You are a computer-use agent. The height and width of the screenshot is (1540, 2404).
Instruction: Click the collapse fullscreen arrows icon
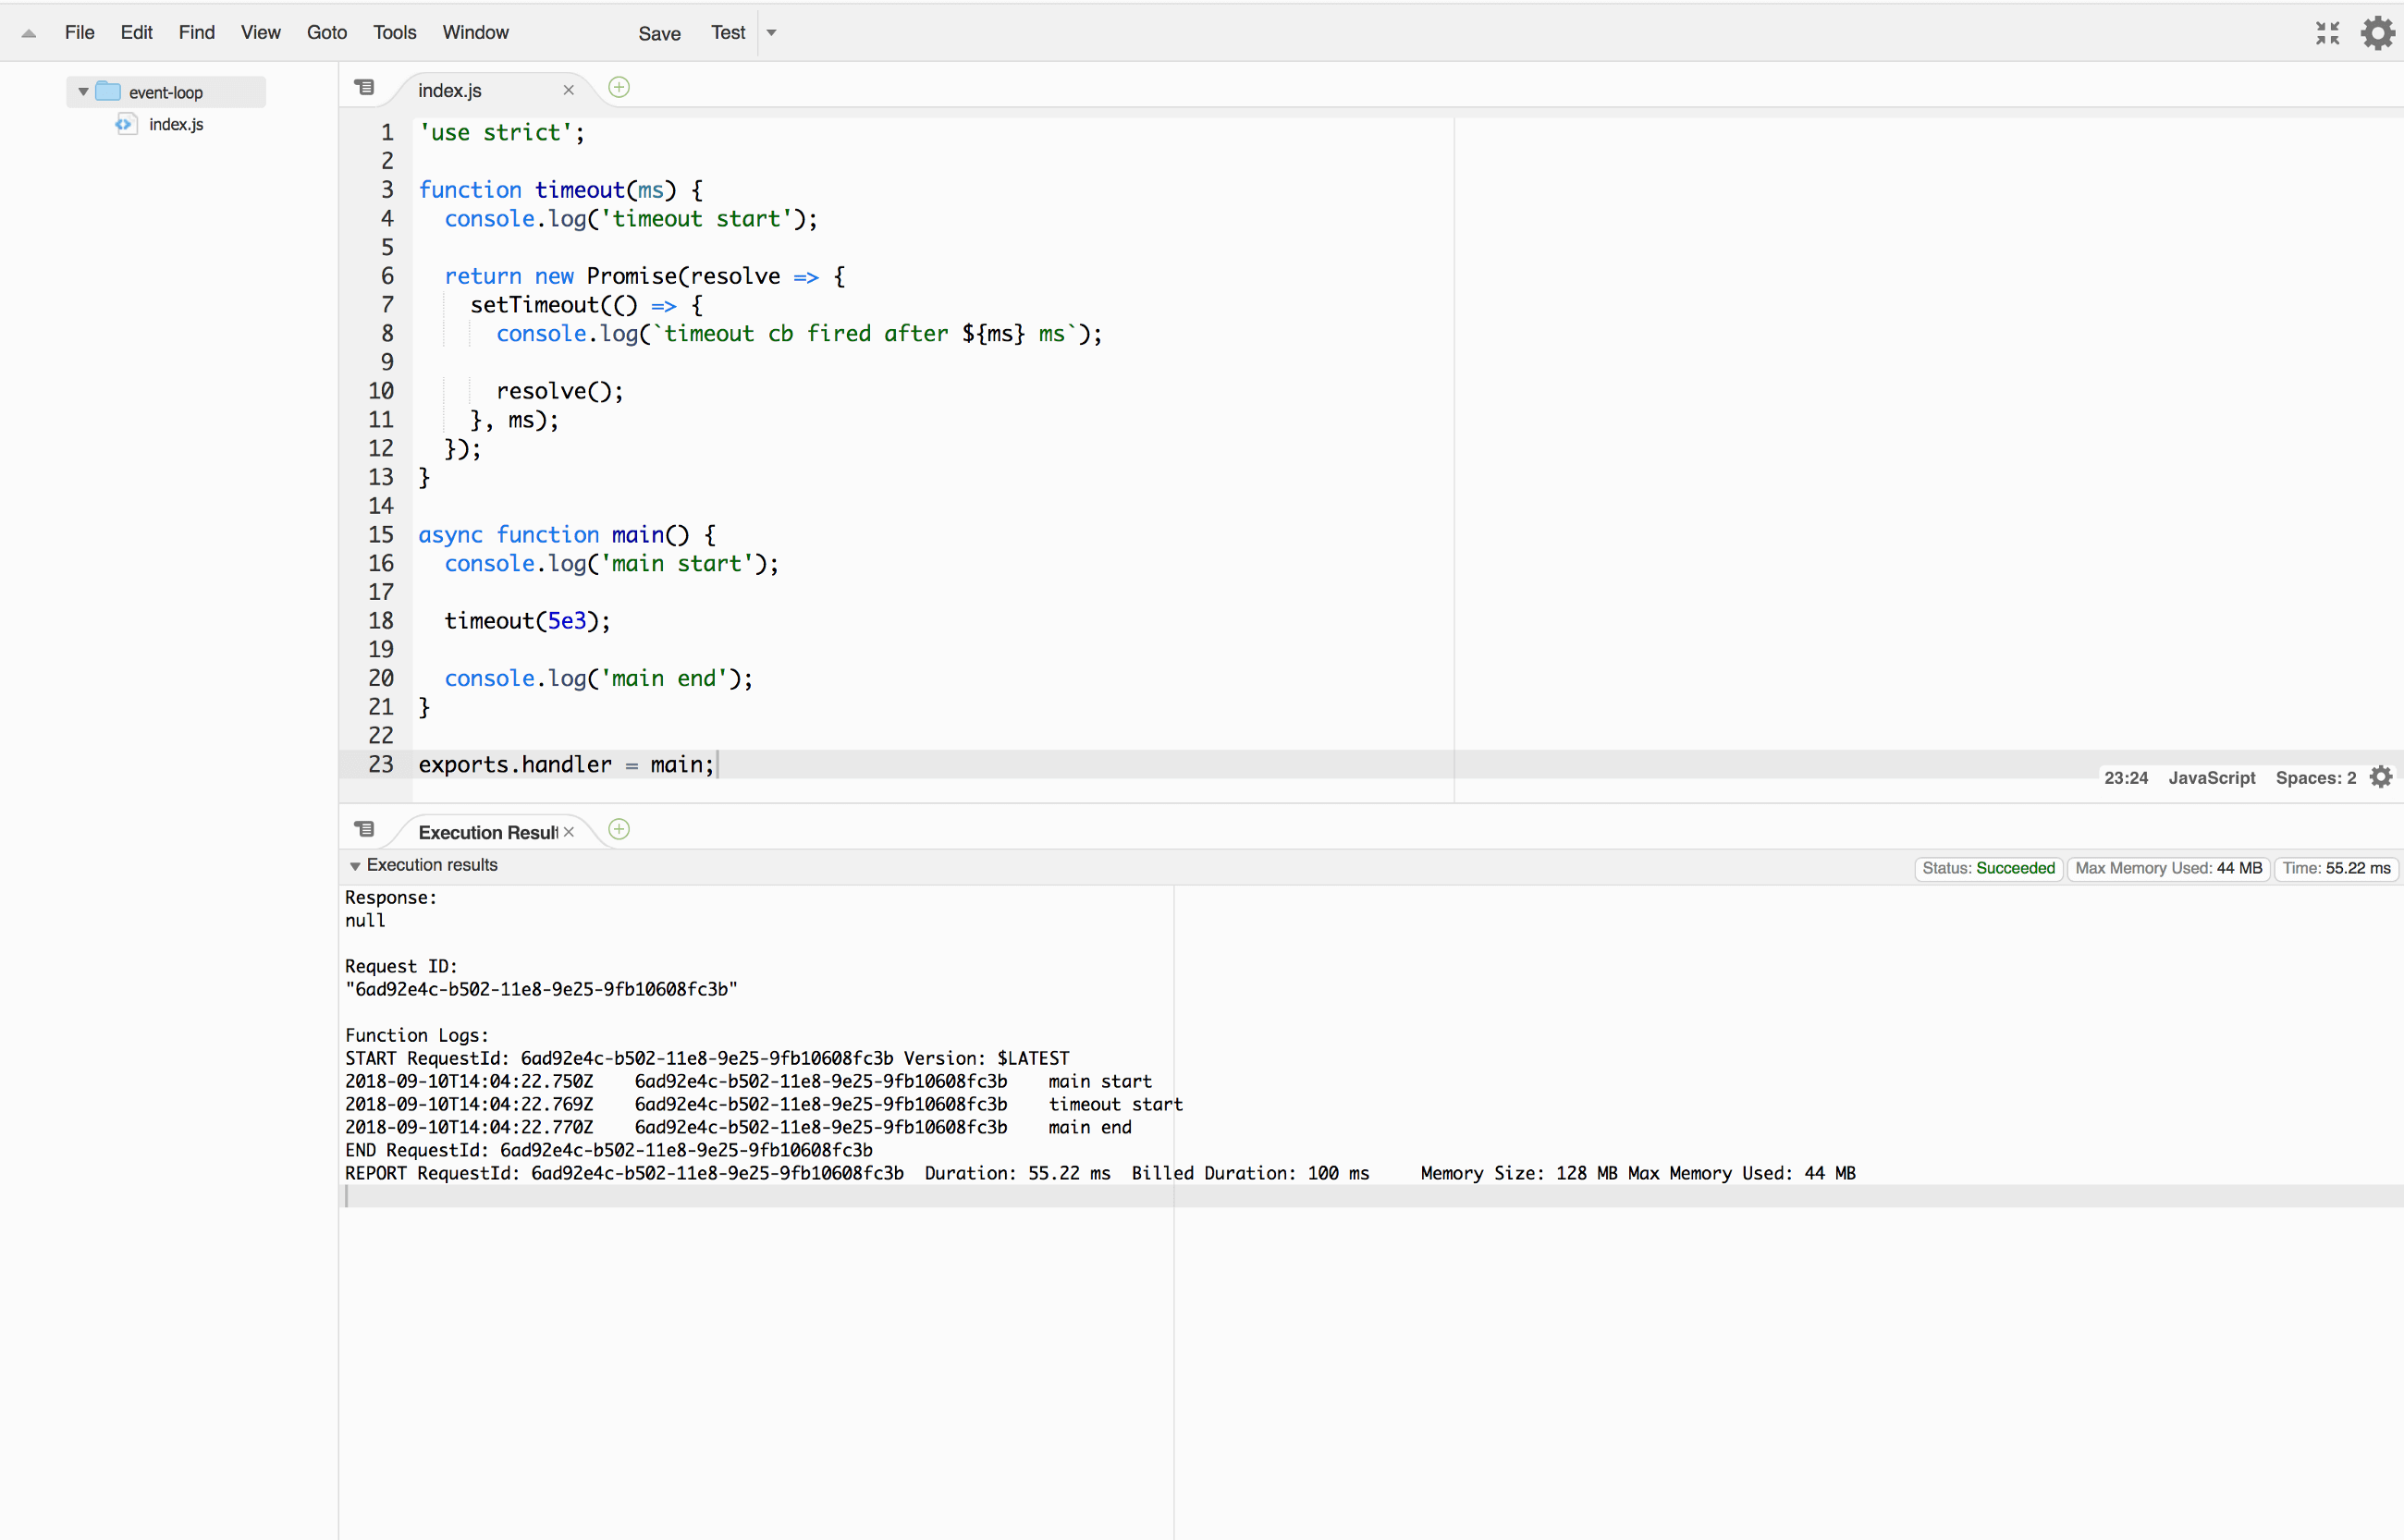pos(2327,33)
